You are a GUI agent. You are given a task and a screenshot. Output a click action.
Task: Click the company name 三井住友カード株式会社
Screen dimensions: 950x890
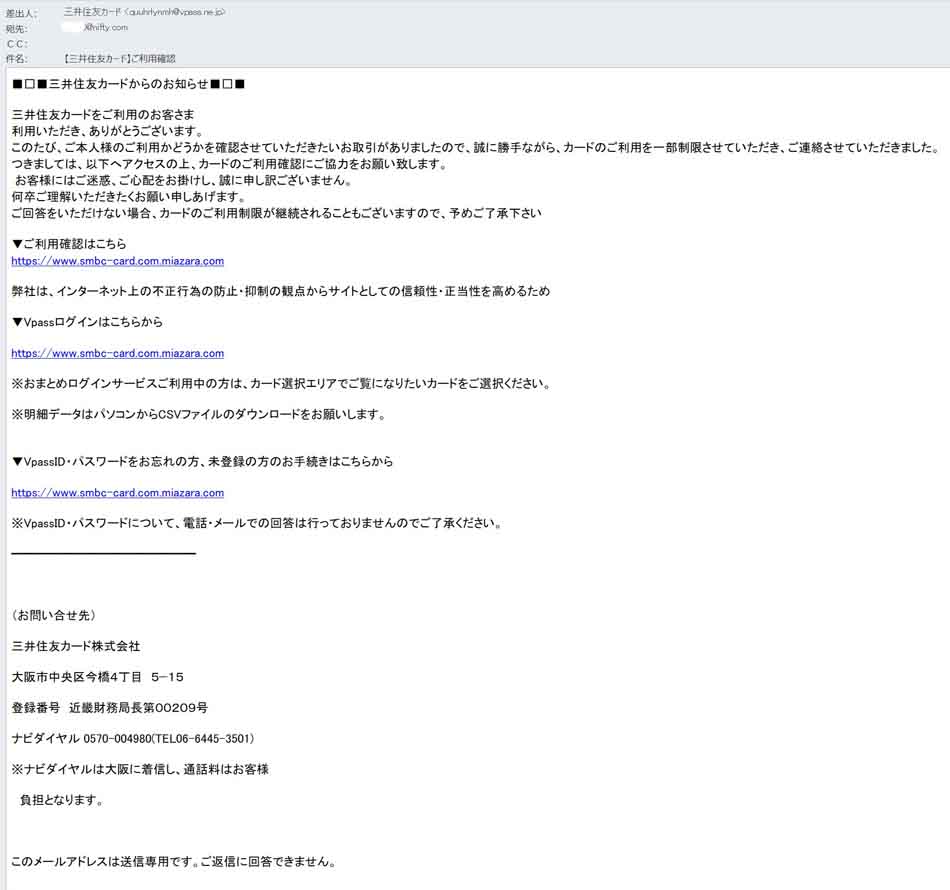point(76,646)
